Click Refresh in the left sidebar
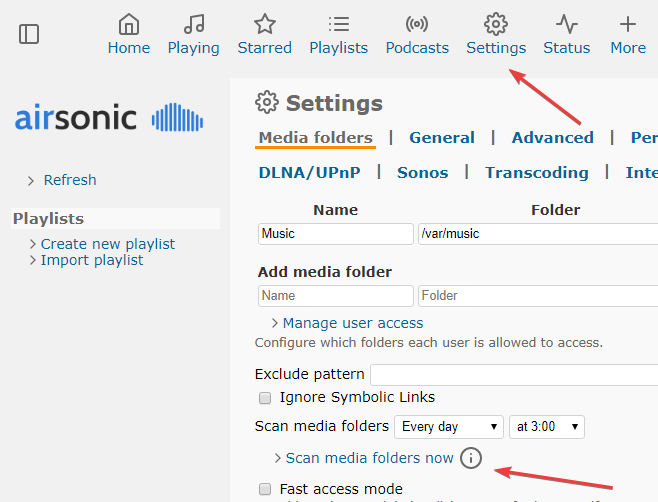The width and height of the screenshot is (658, 502). (70, 180)
